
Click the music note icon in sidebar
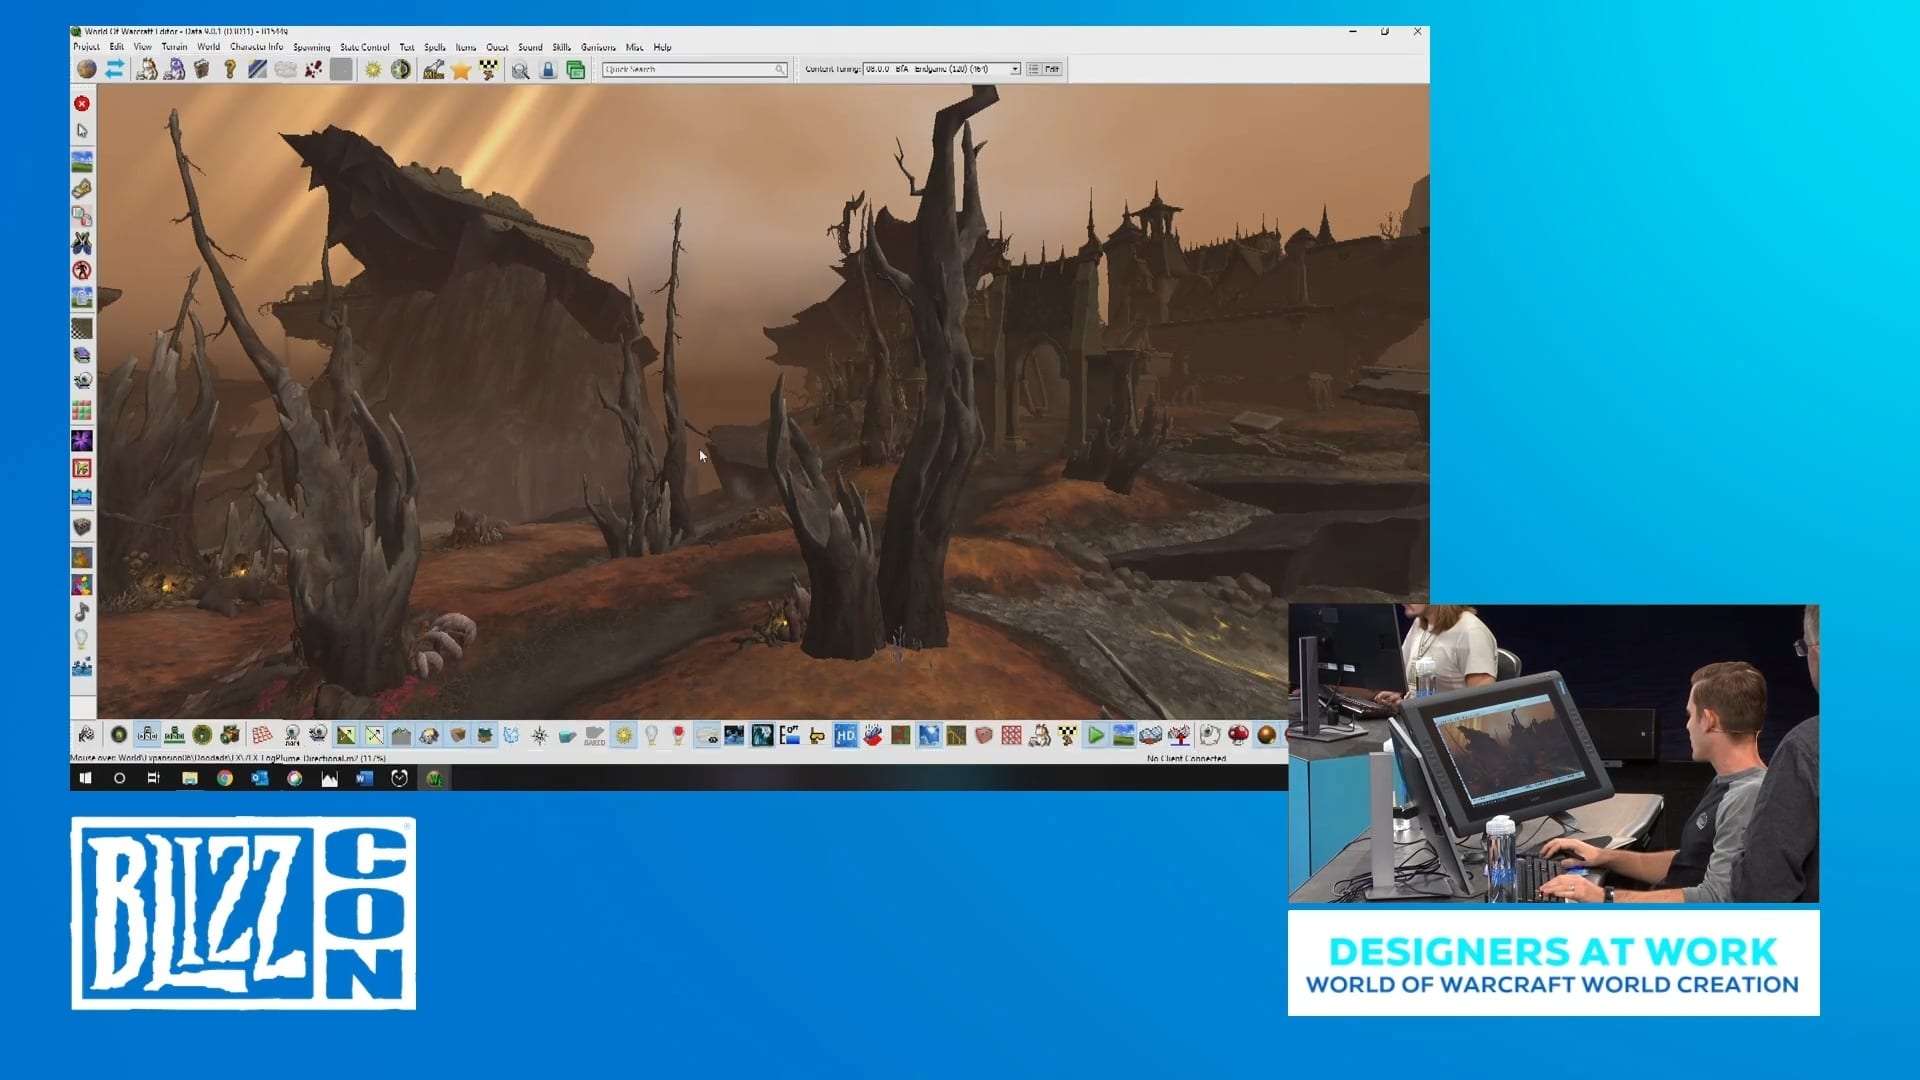coord(82,611)
